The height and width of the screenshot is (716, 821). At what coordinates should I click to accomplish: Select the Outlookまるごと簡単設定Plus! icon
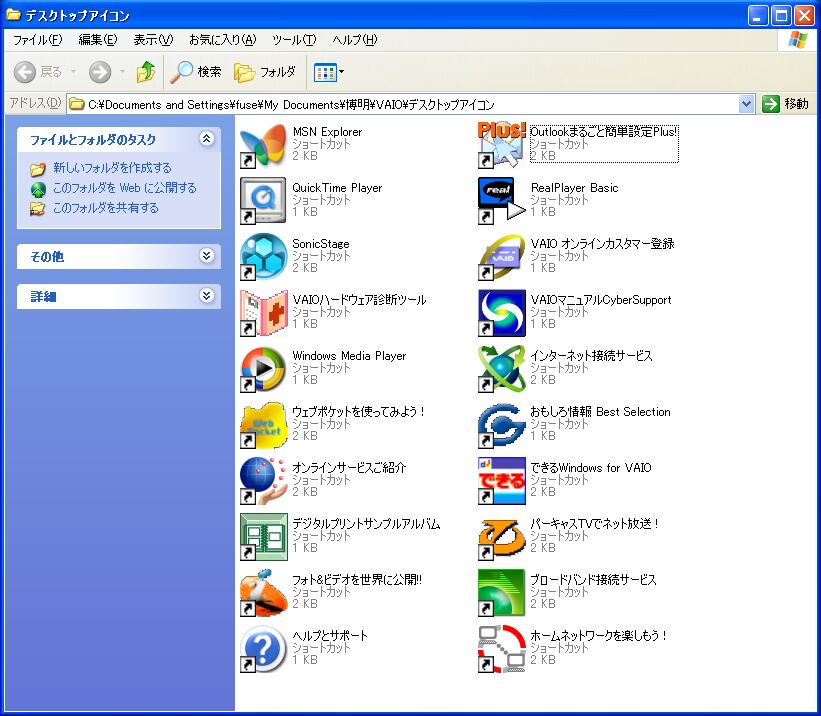501,145
